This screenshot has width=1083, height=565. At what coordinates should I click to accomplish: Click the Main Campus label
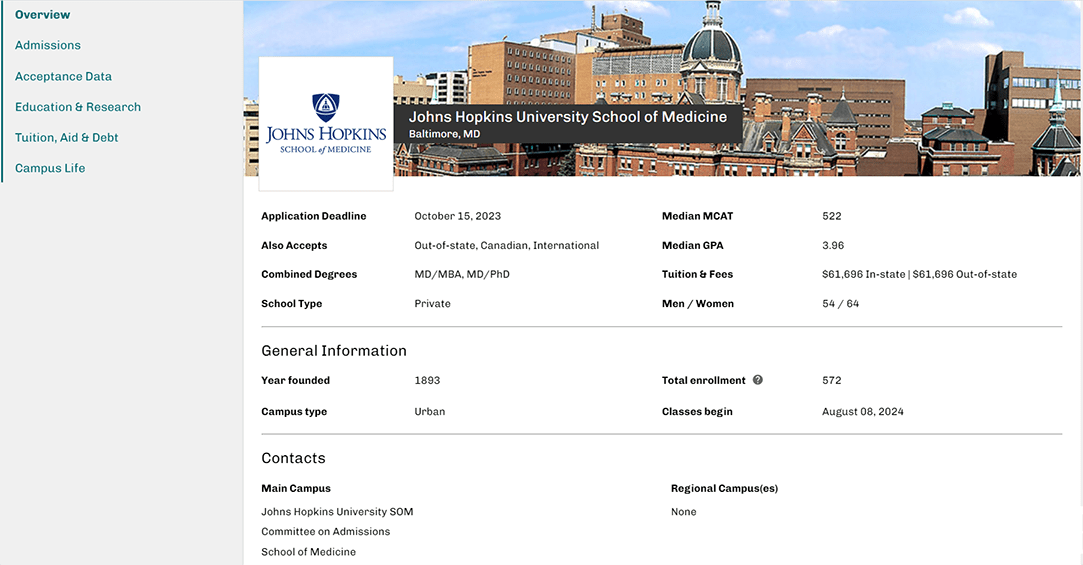click(x=296, y=488)
